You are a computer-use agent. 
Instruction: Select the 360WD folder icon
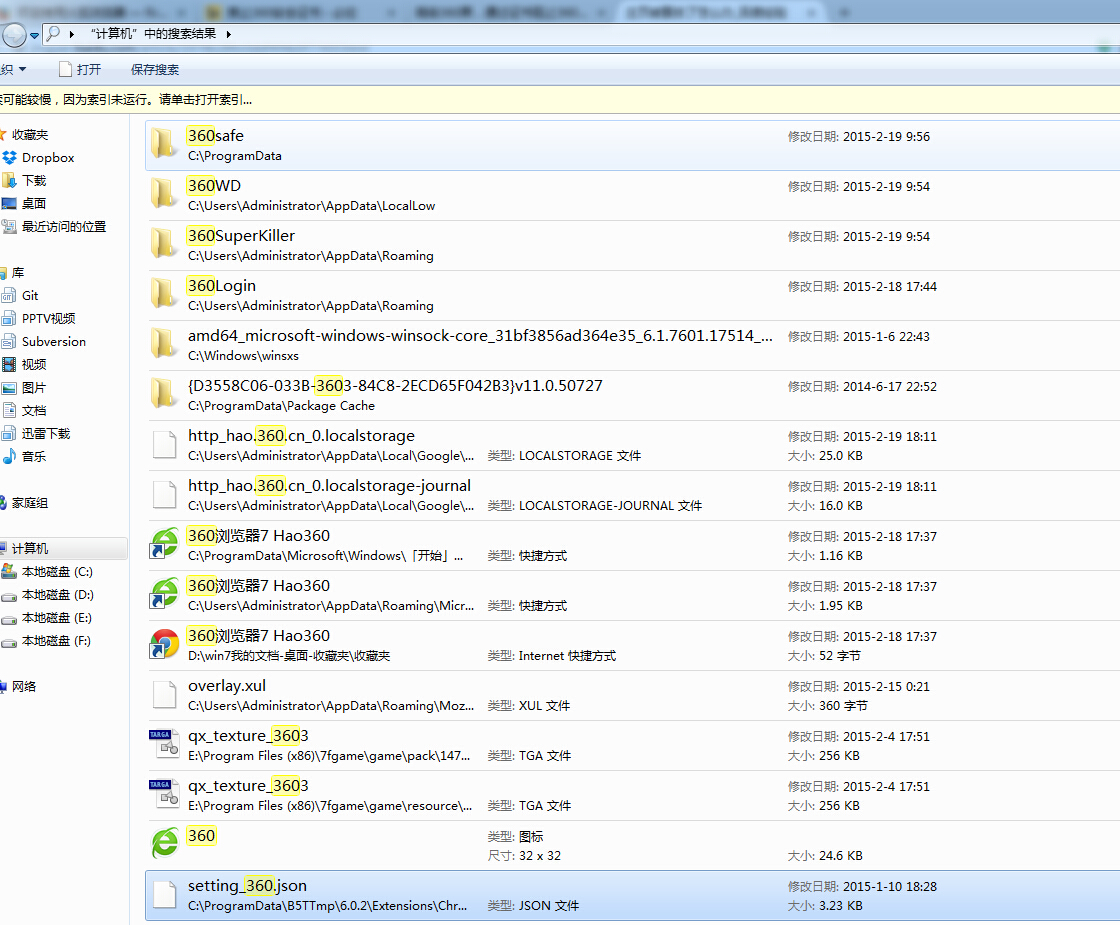pos(164,194)
